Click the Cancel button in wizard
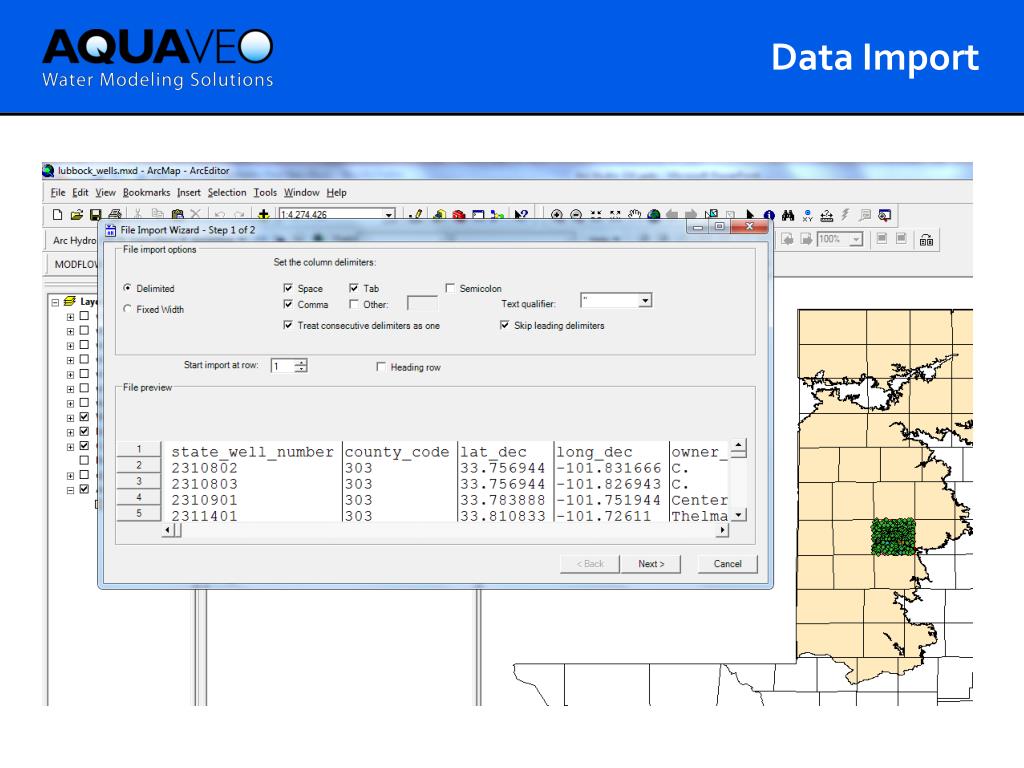 (728, 564)
